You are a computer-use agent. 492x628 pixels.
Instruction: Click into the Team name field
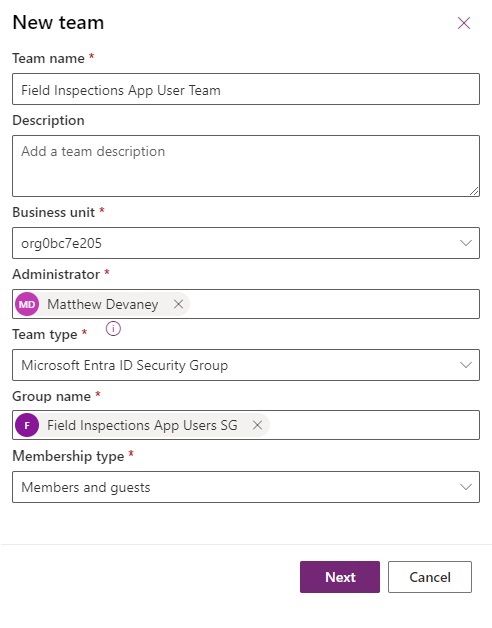coord(246,89)
